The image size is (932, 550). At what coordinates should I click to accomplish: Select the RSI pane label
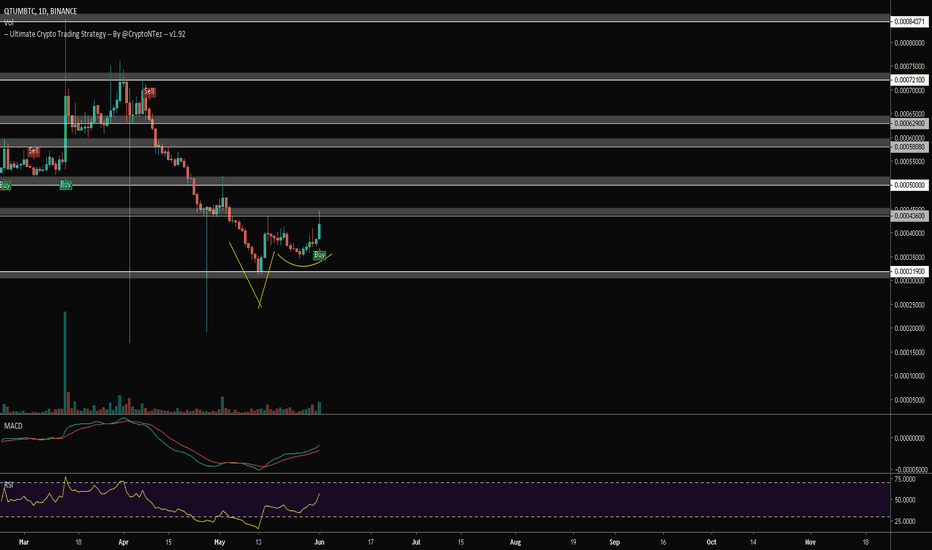[9, 485]
